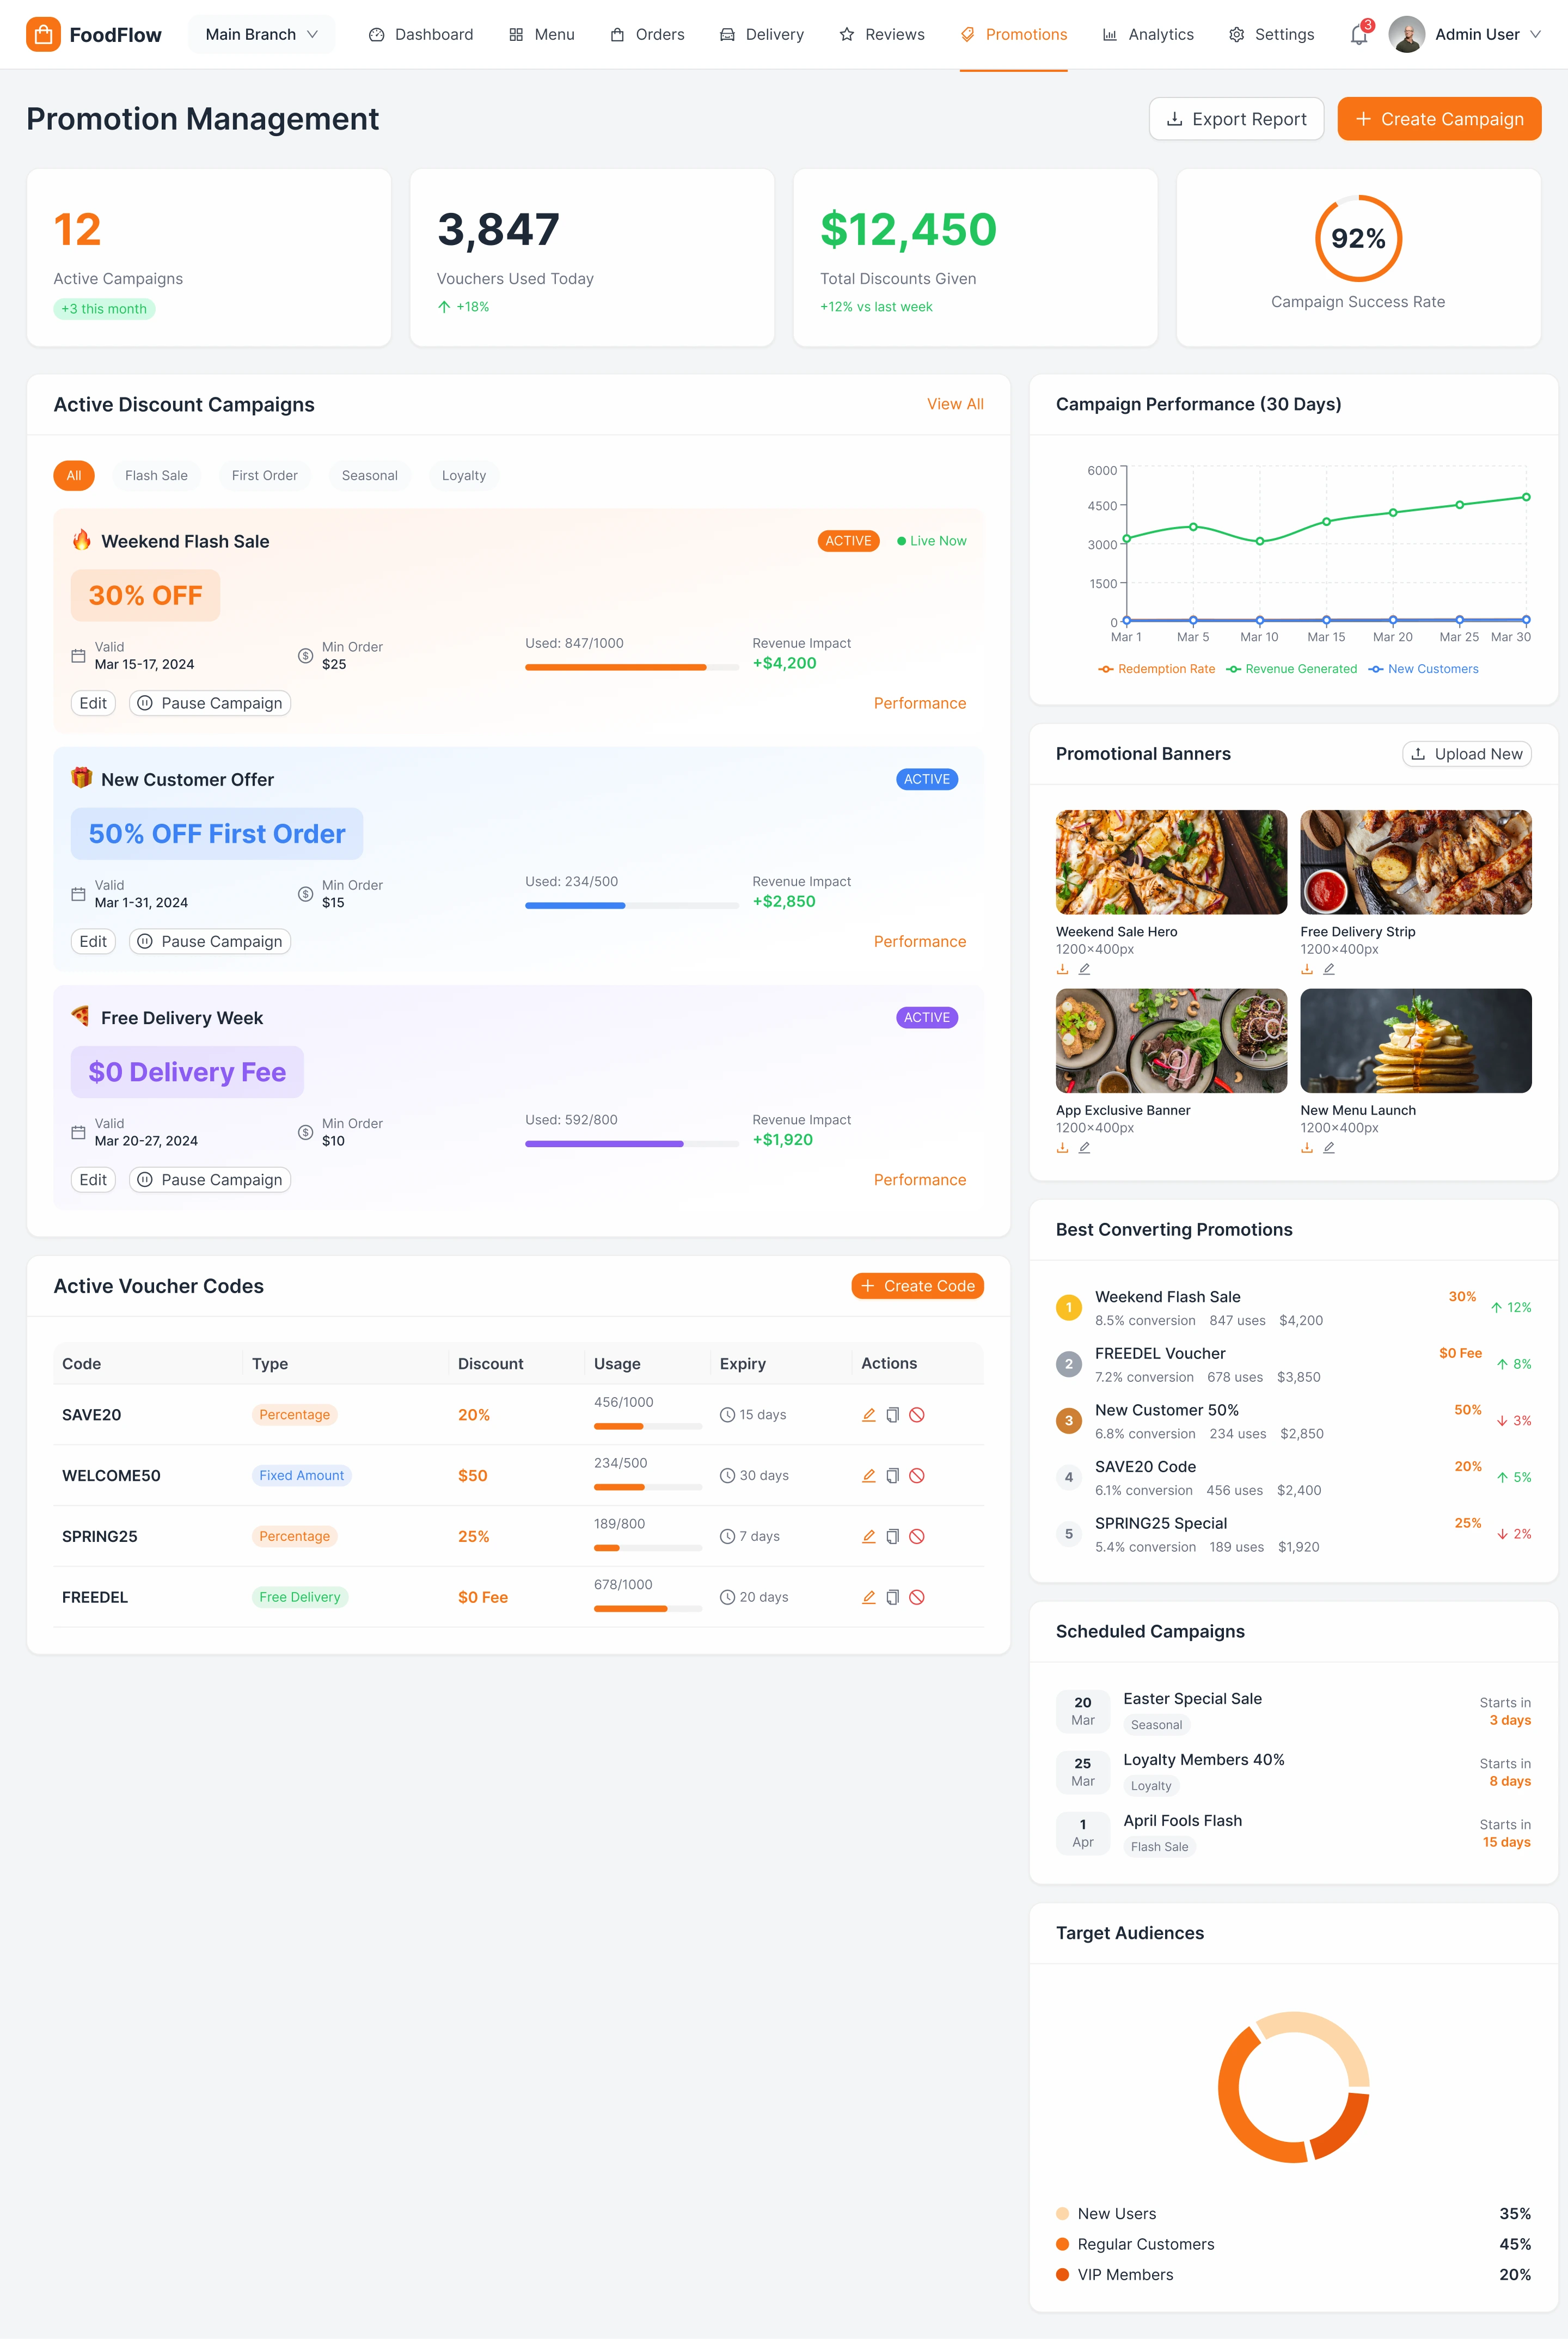Viewport: 1568px width, 2339px height.
Task: Edit the App Exclusive Banner
Action: coord(1084,1148)
